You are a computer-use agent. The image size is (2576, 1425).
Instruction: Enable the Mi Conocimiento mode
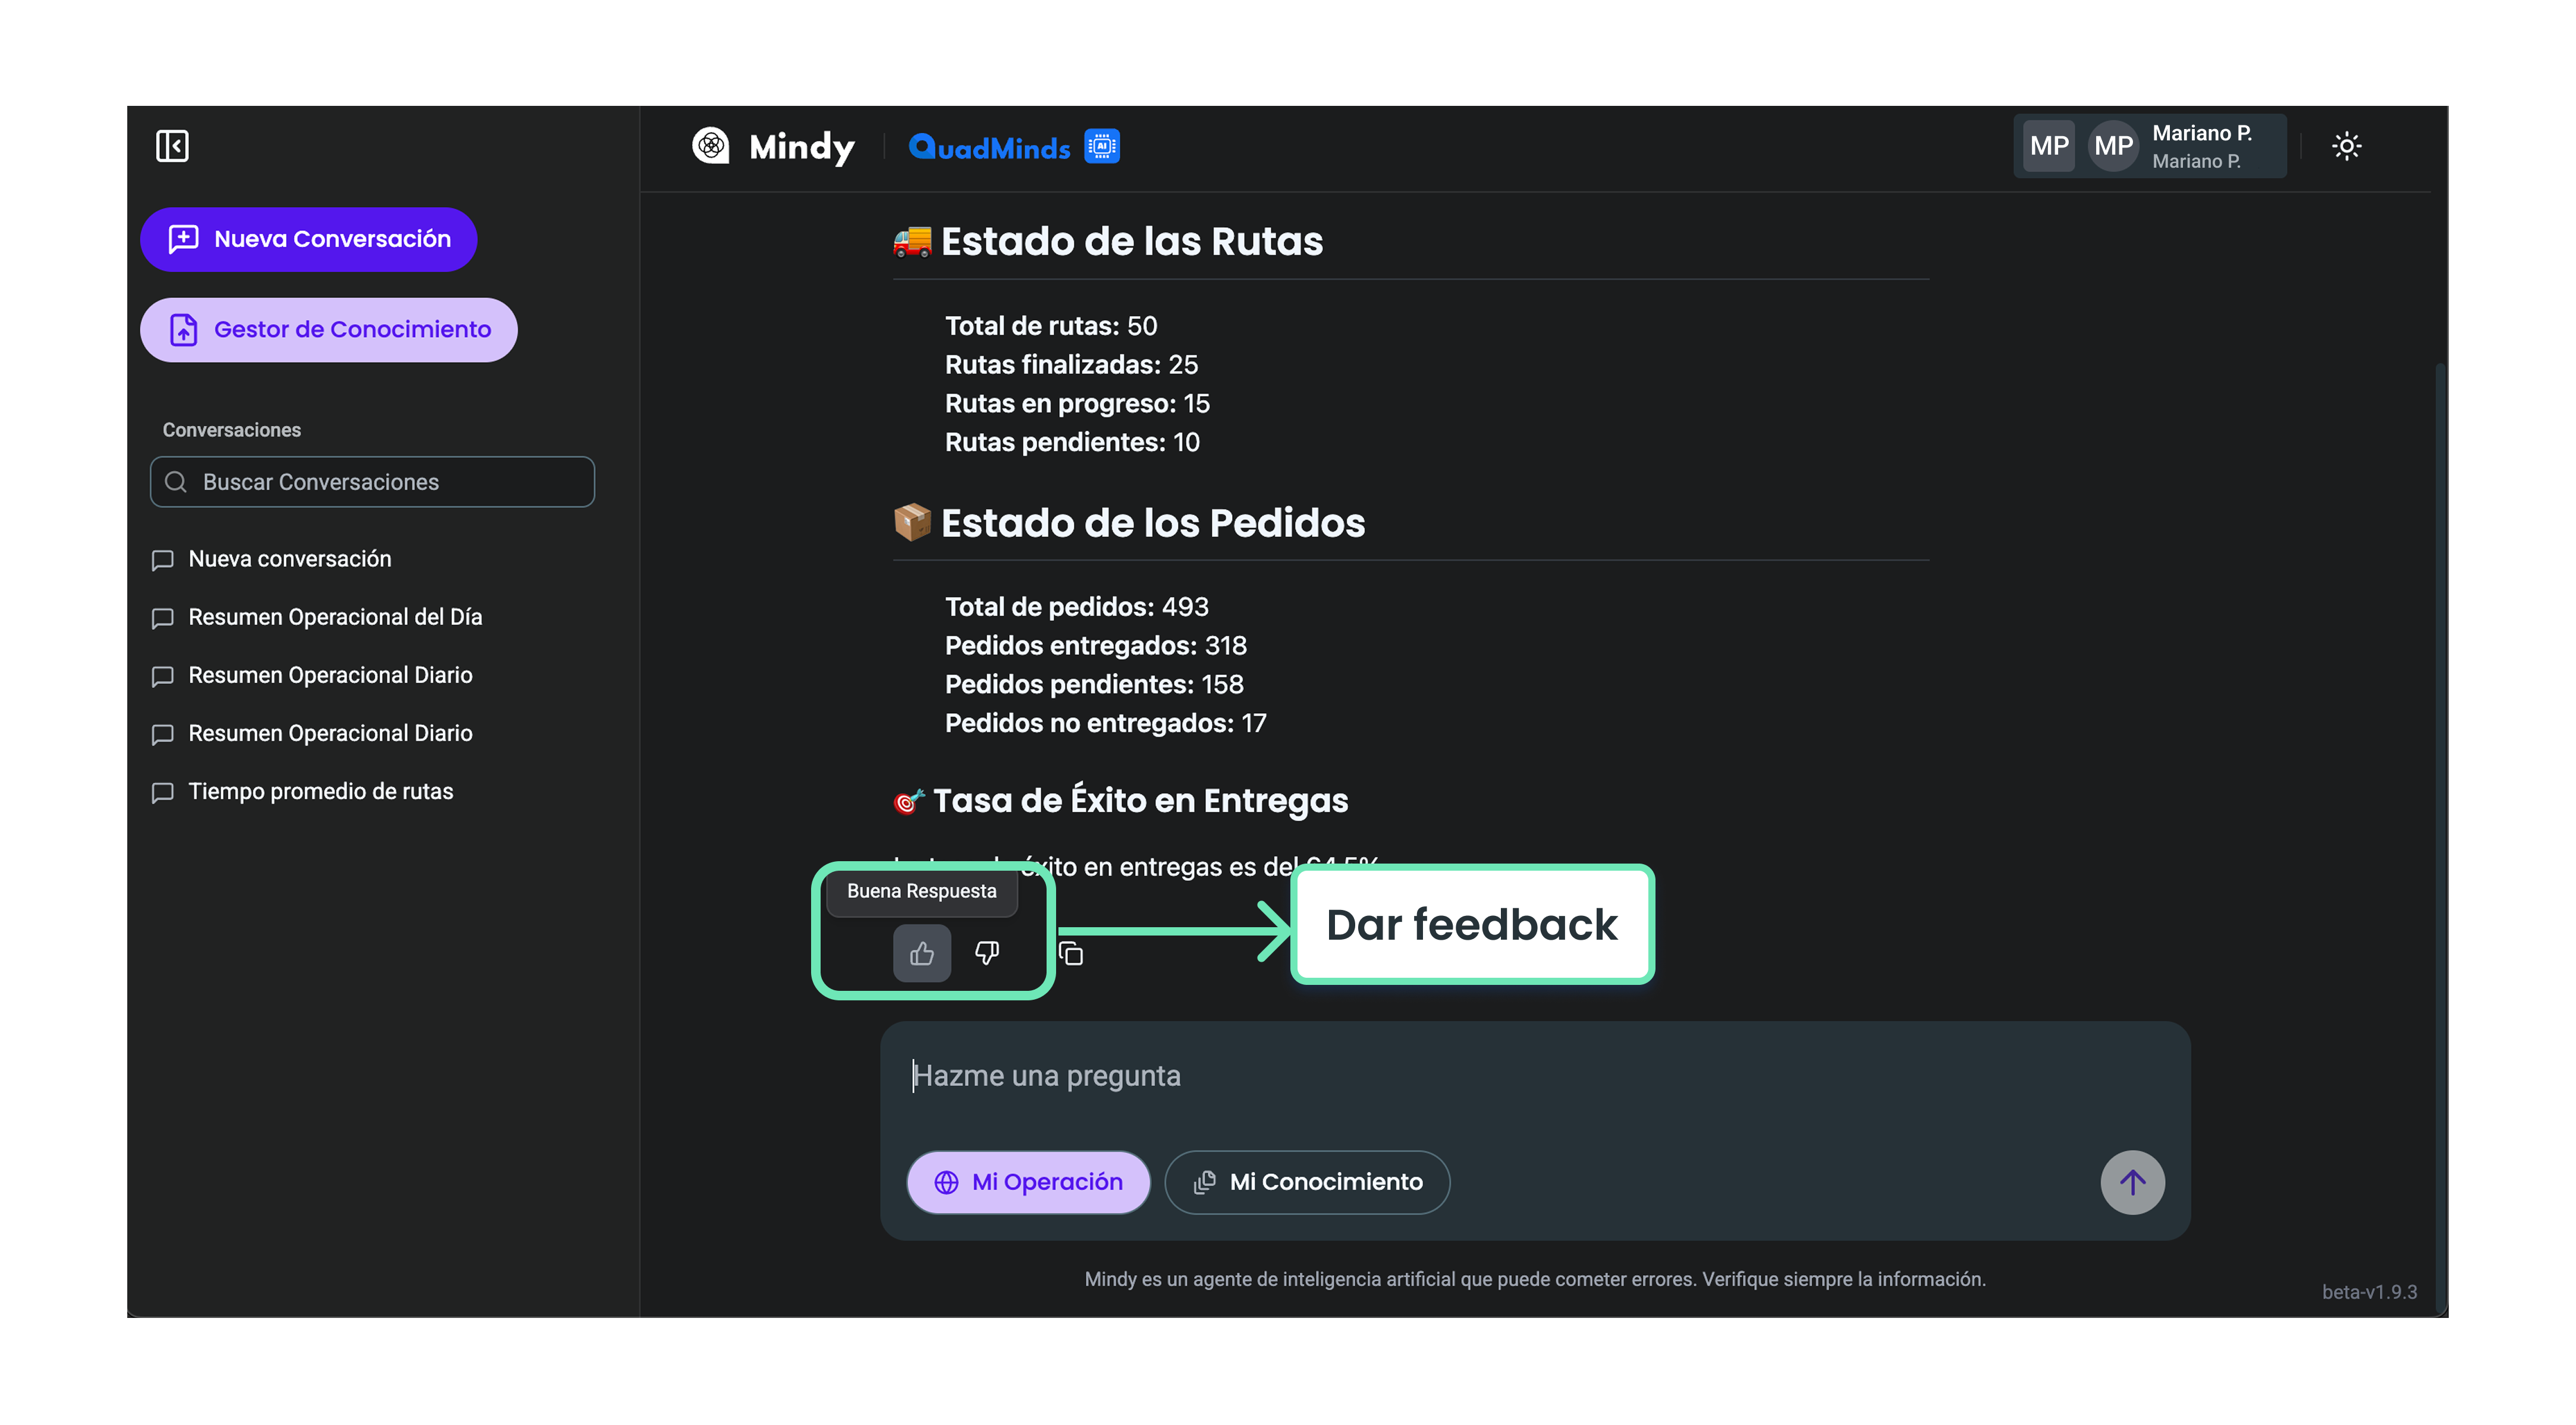point(1307,1182)
